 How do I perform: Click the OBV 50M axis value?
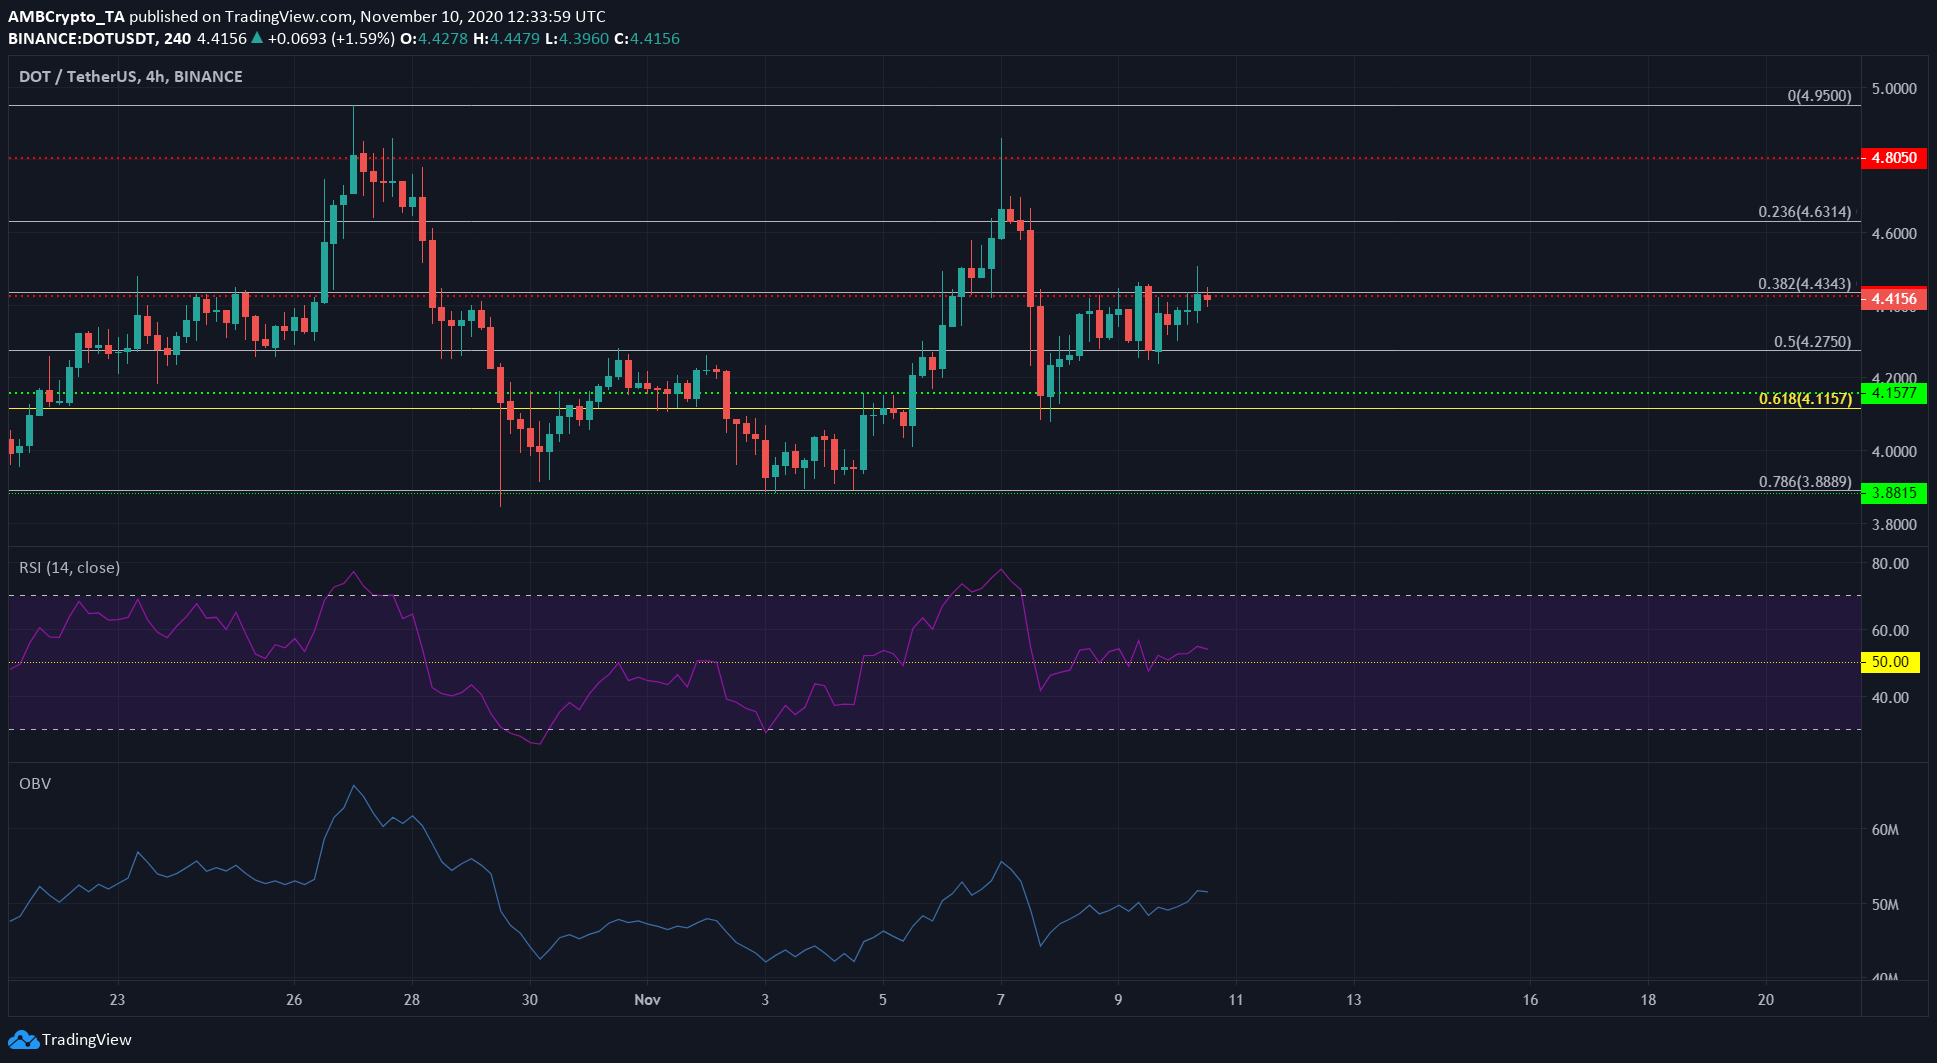coord(1885,905)
